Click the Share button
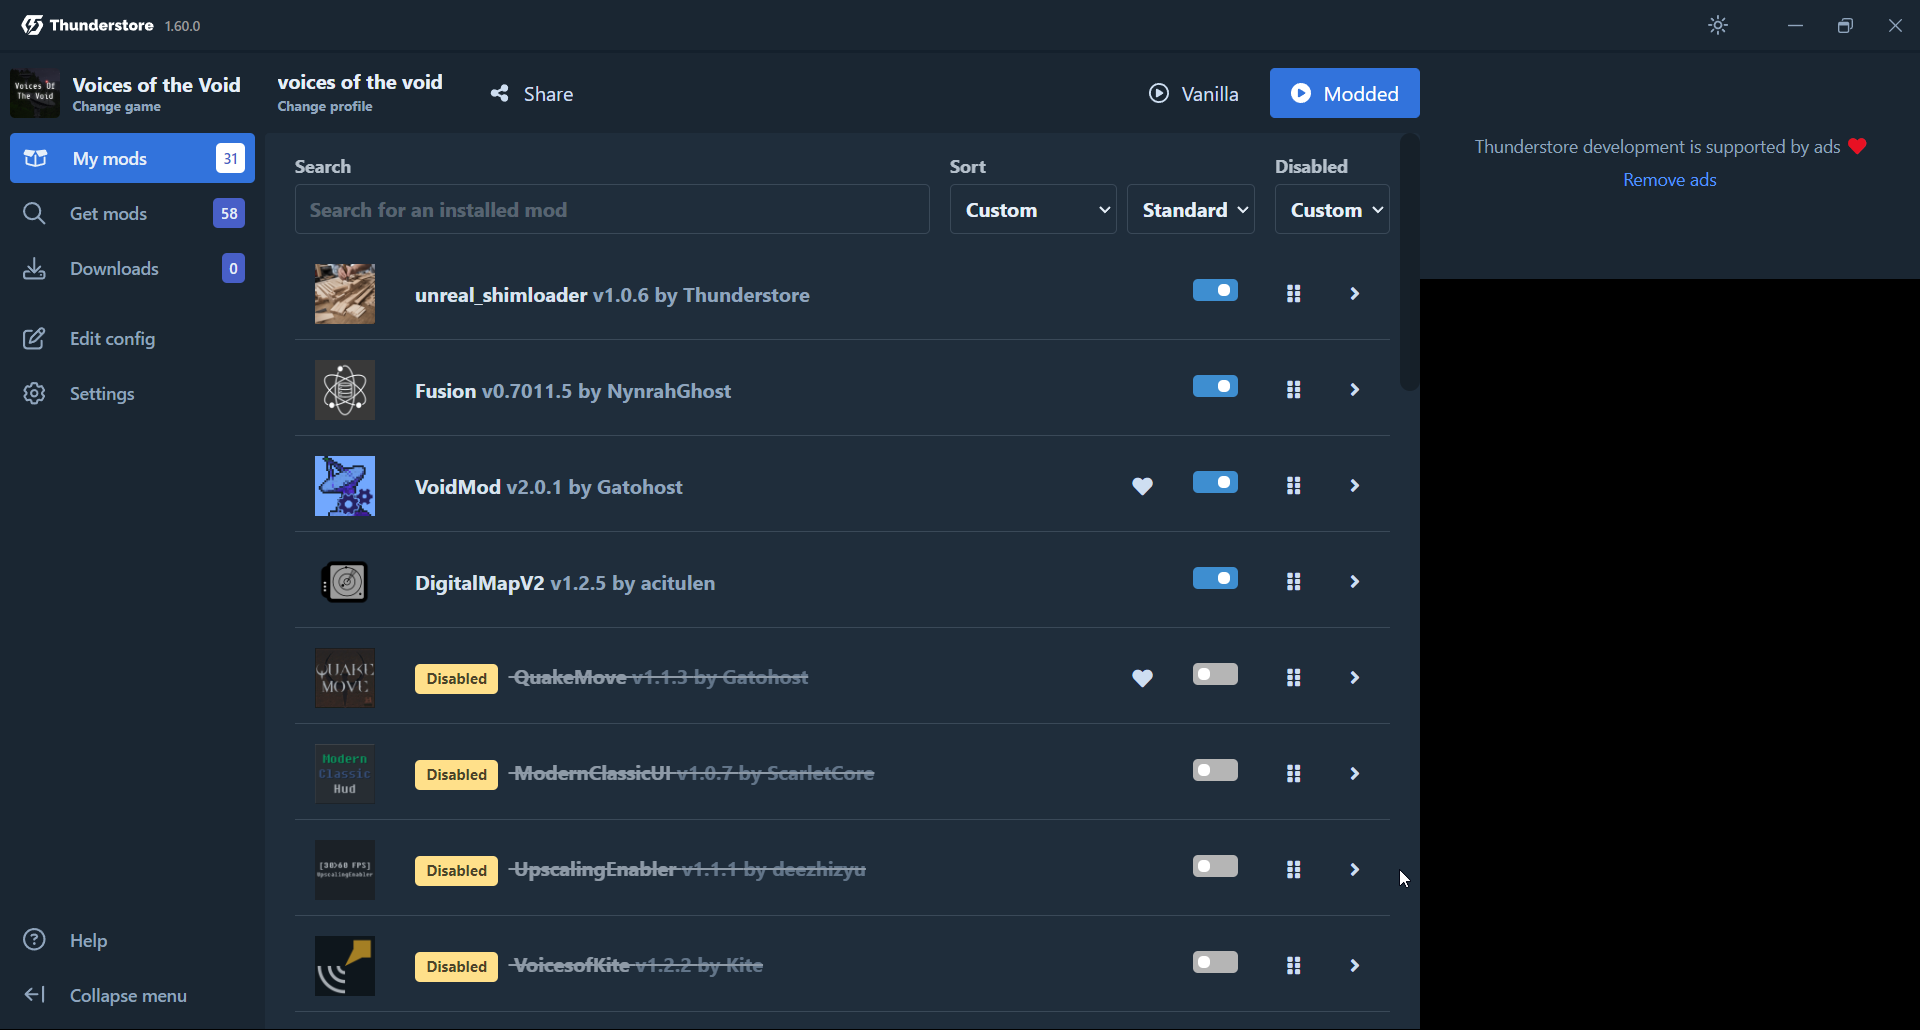 tap(532, 94)
